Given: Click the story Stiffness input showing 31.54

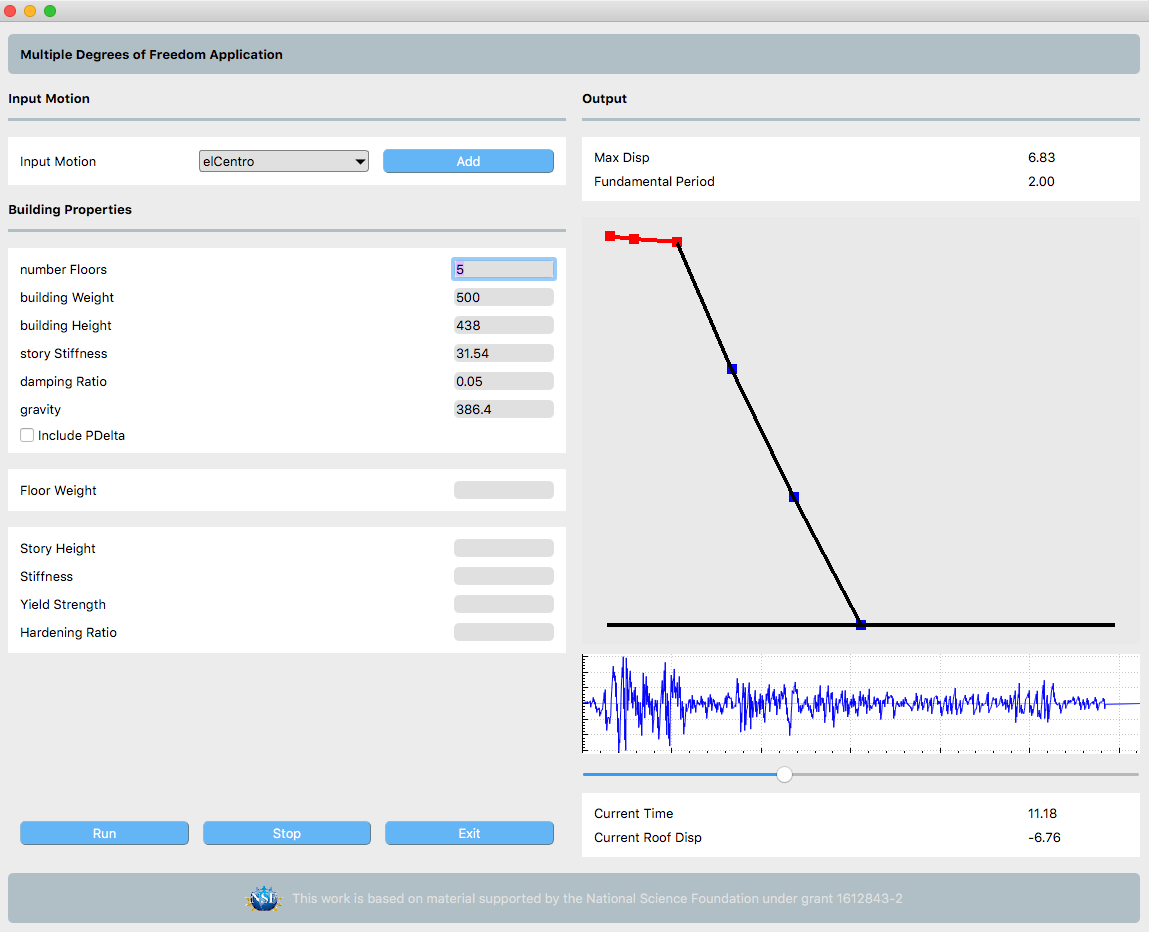Looking at the screenshot, I should (x=503, y=352).
